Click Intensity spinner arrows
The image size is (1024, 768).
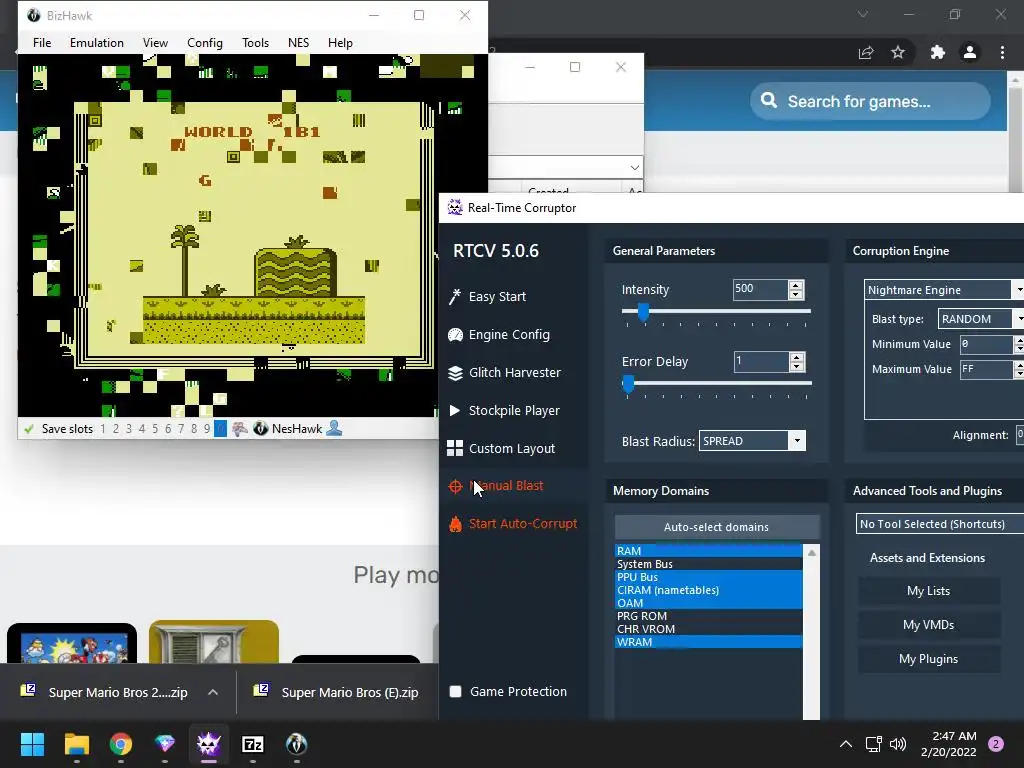(796, 289)
